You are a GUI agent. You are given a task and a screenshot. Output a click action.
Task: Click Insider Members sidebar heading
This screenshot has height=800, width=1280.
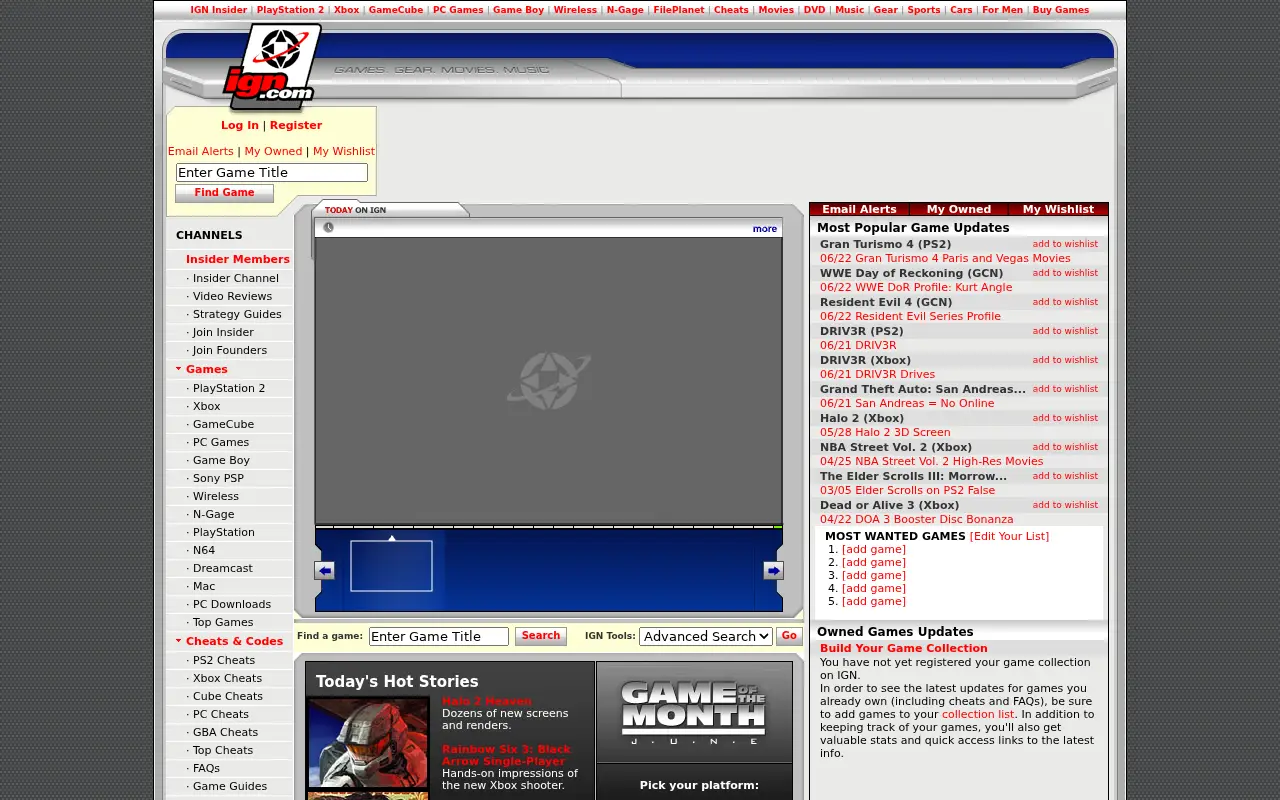coord(238,259)
